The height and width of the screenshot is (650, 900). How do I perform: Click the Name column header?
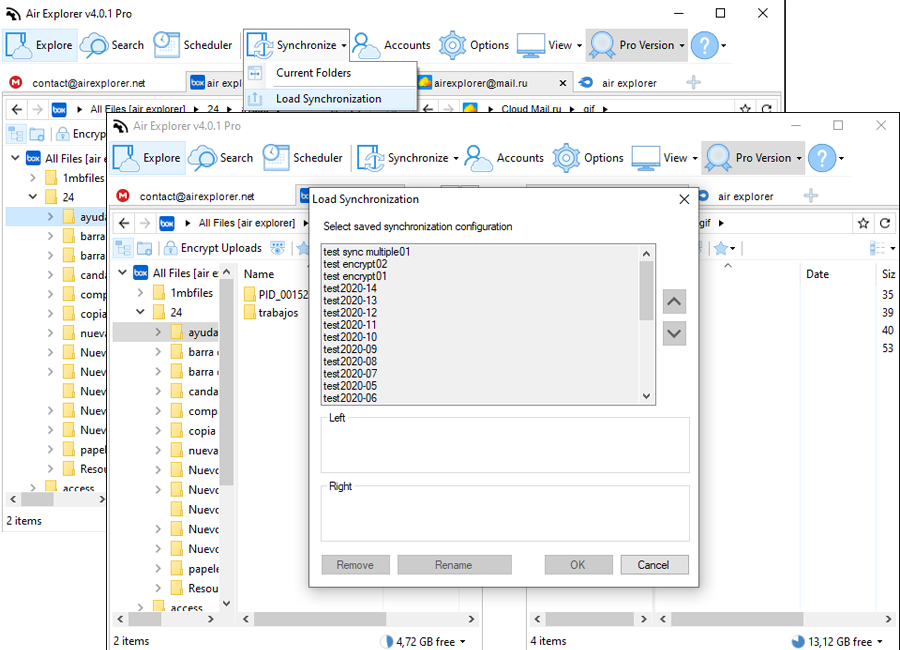point(259,274)
